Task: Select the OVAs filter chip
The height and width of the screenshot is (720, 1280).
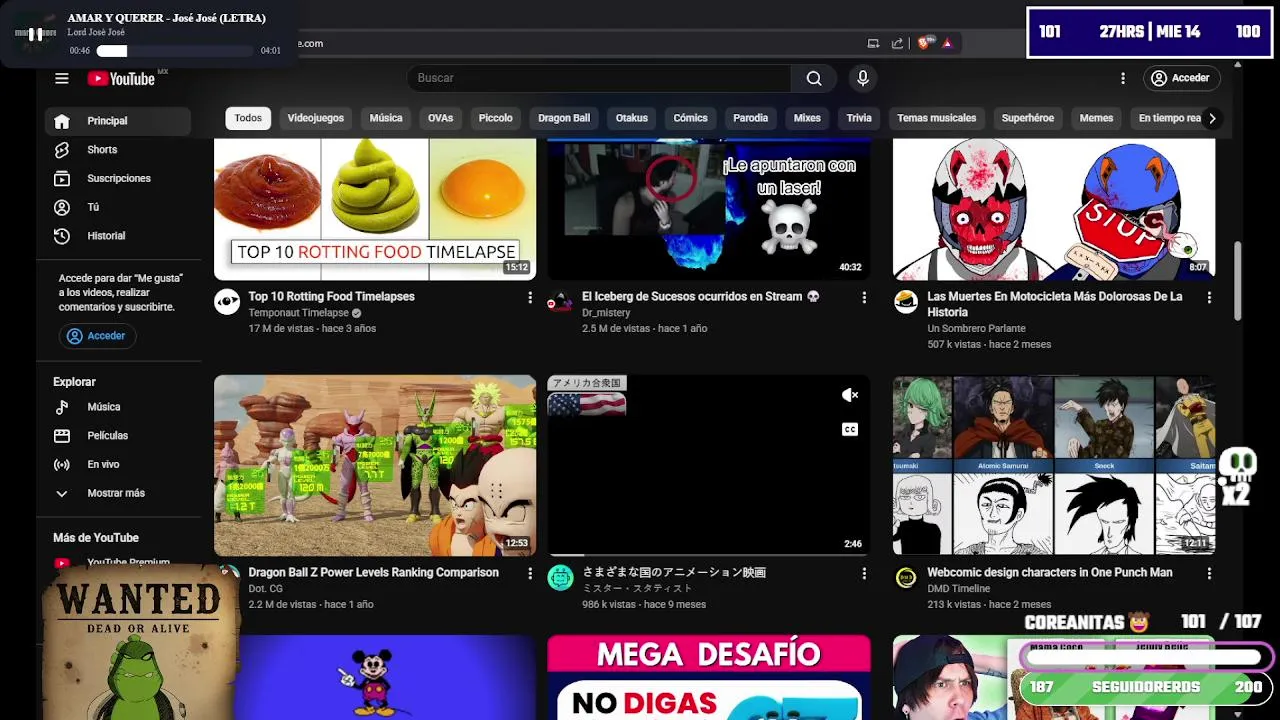Action: click(x=441, y=118)
